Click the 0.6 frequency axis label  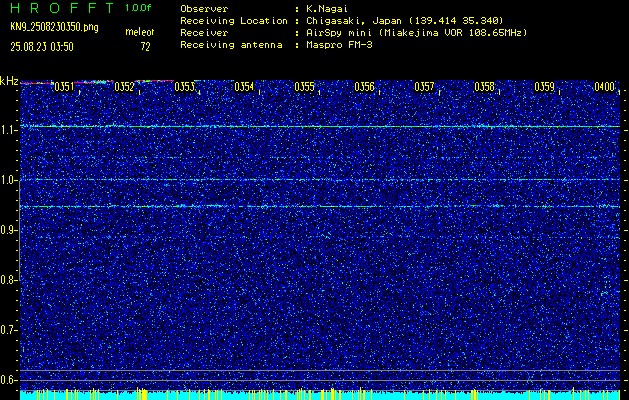click(x=8, y=380)
